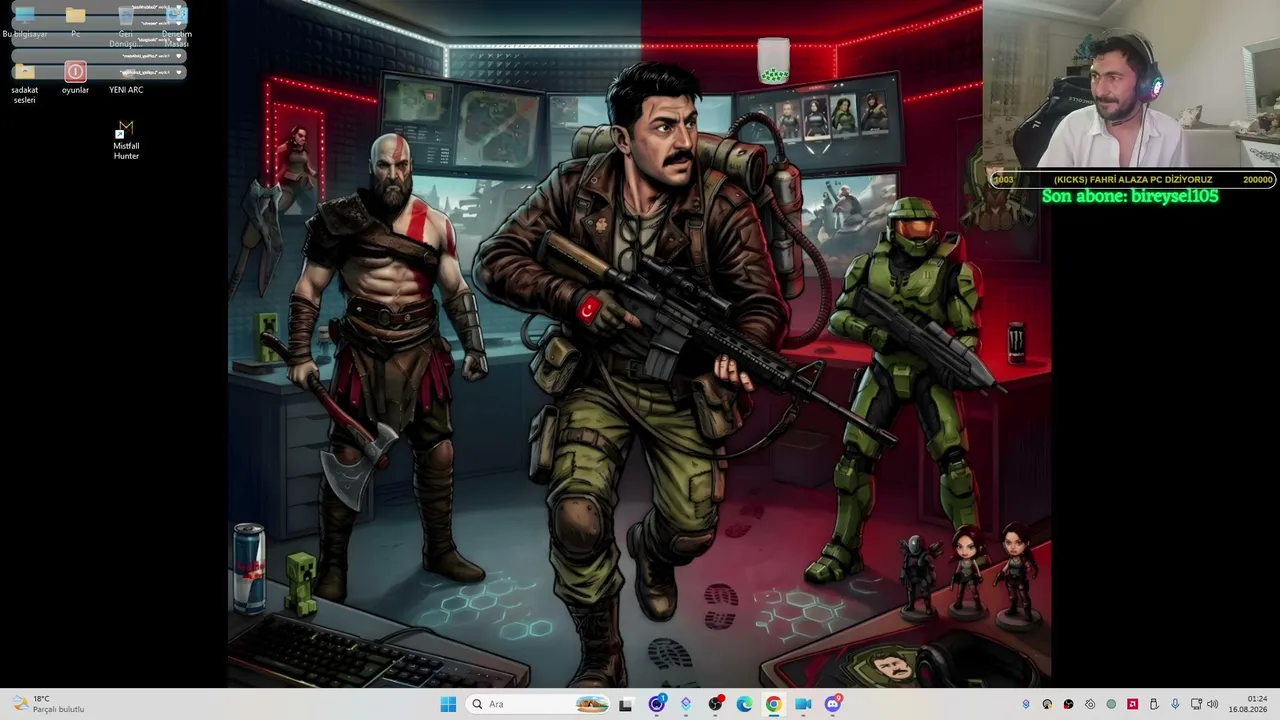Click the USB safely remove tray icon
This screenshot has height=720, width=1280.
(1153, 704)
